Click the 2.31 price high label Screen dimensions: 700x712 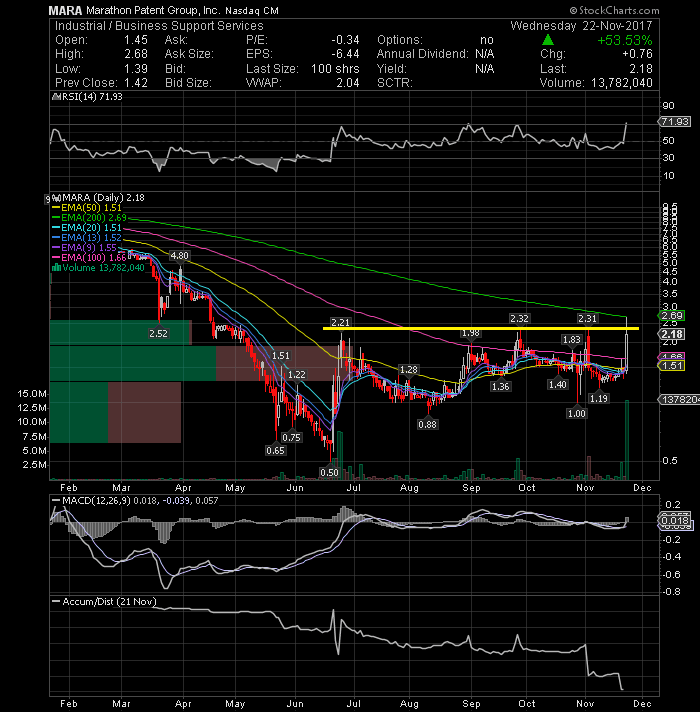pos(587,319)
